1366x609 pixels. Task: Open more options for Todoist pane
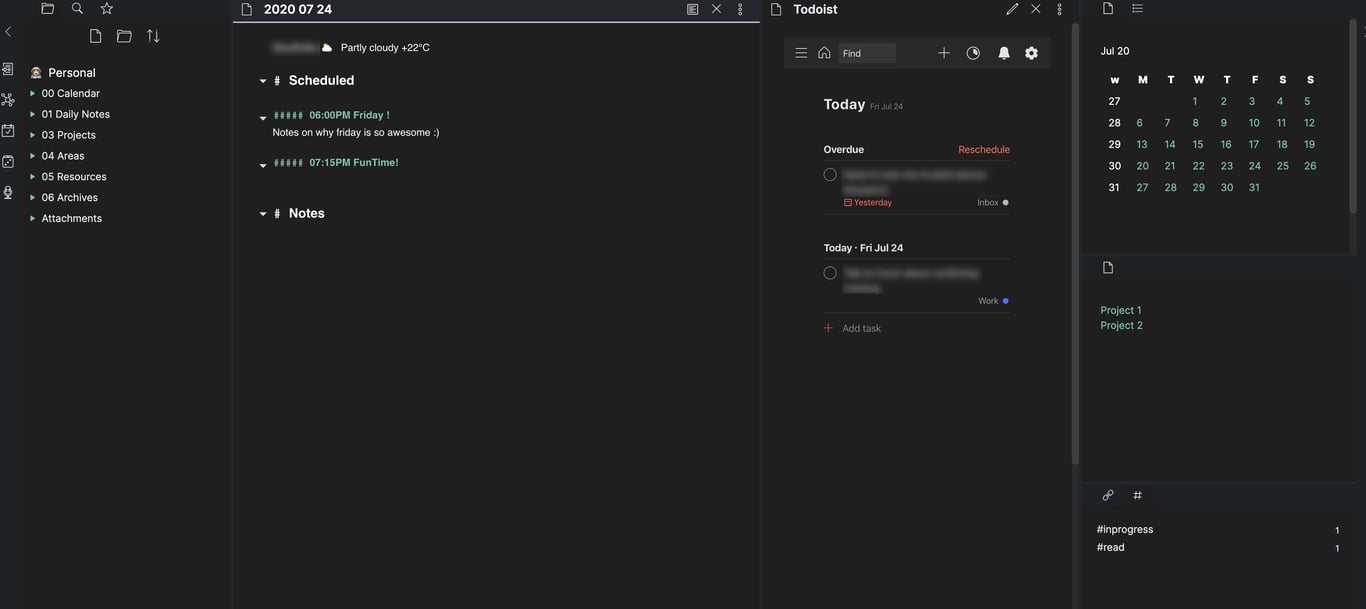[1059, 9]
